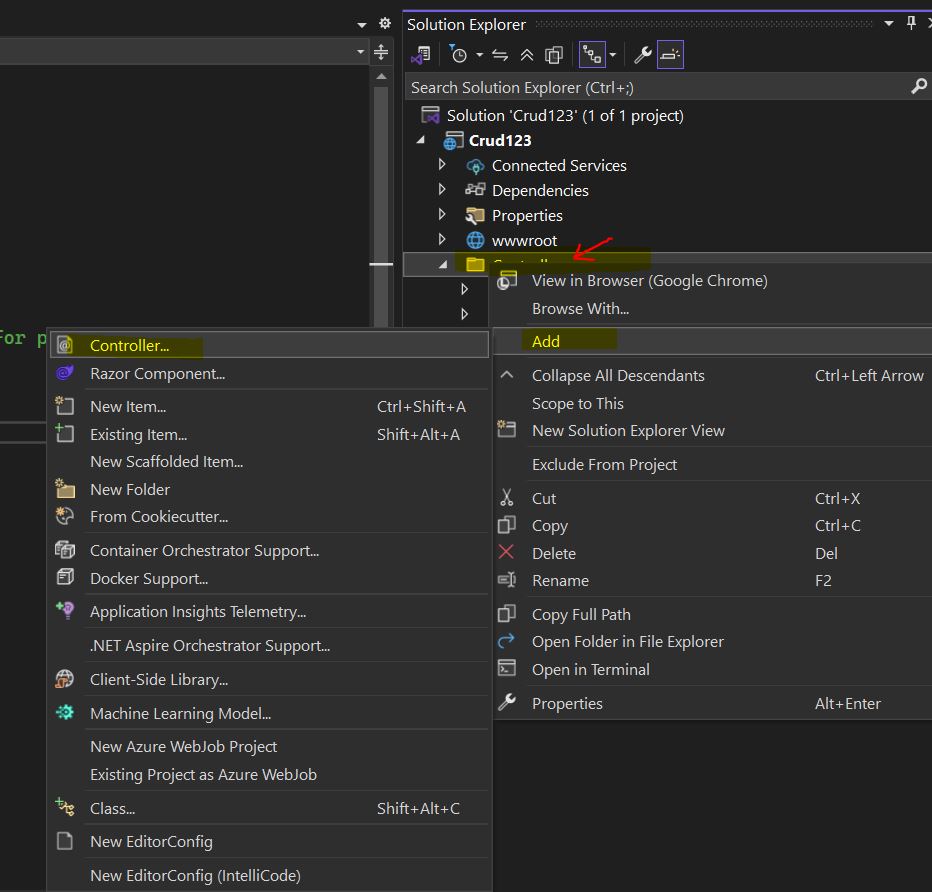Image resolution: width=932 pixels, height=892 pixels.
Task: Click the editor vertical scrollbar up arrow
Action: (381, 76)
